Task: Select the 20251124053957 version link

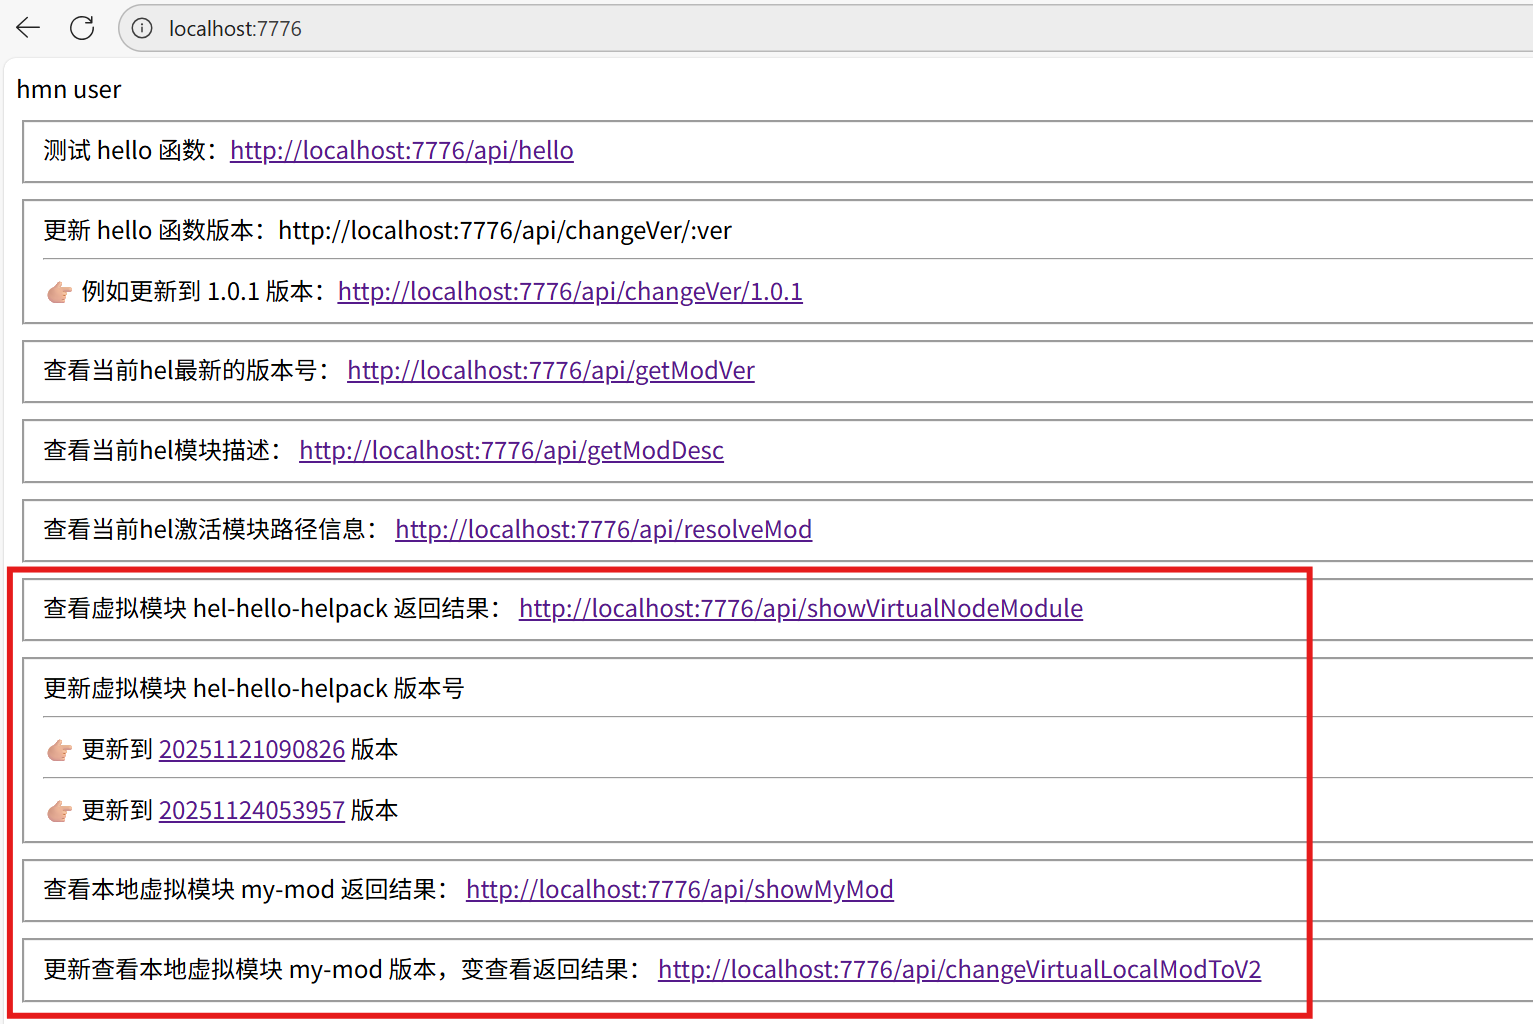Action: click(x=251, y=811)
